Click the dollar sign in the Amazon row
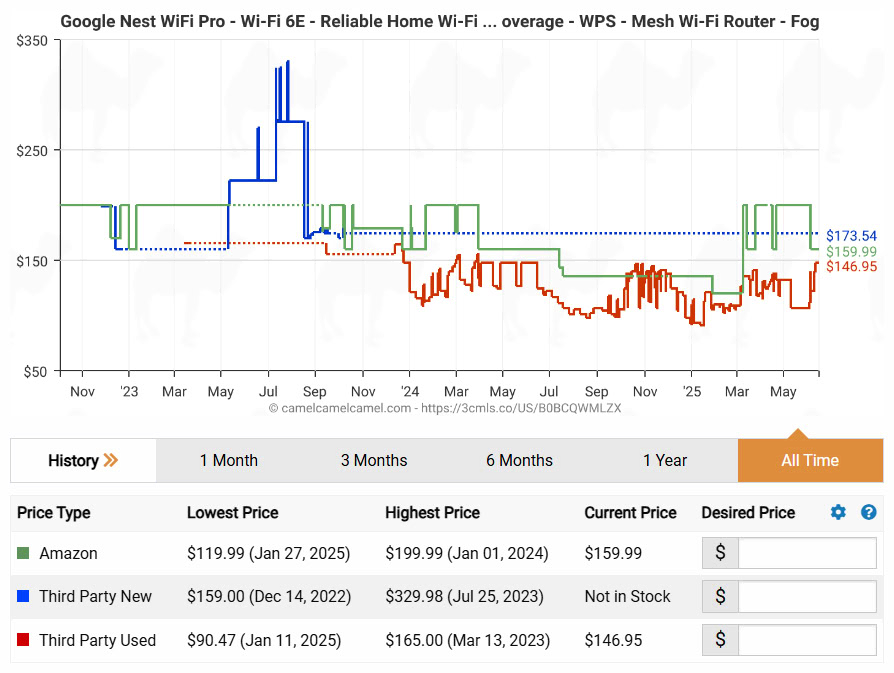The image size is (894, 673). pyautogui.click(x=720, y=553)
